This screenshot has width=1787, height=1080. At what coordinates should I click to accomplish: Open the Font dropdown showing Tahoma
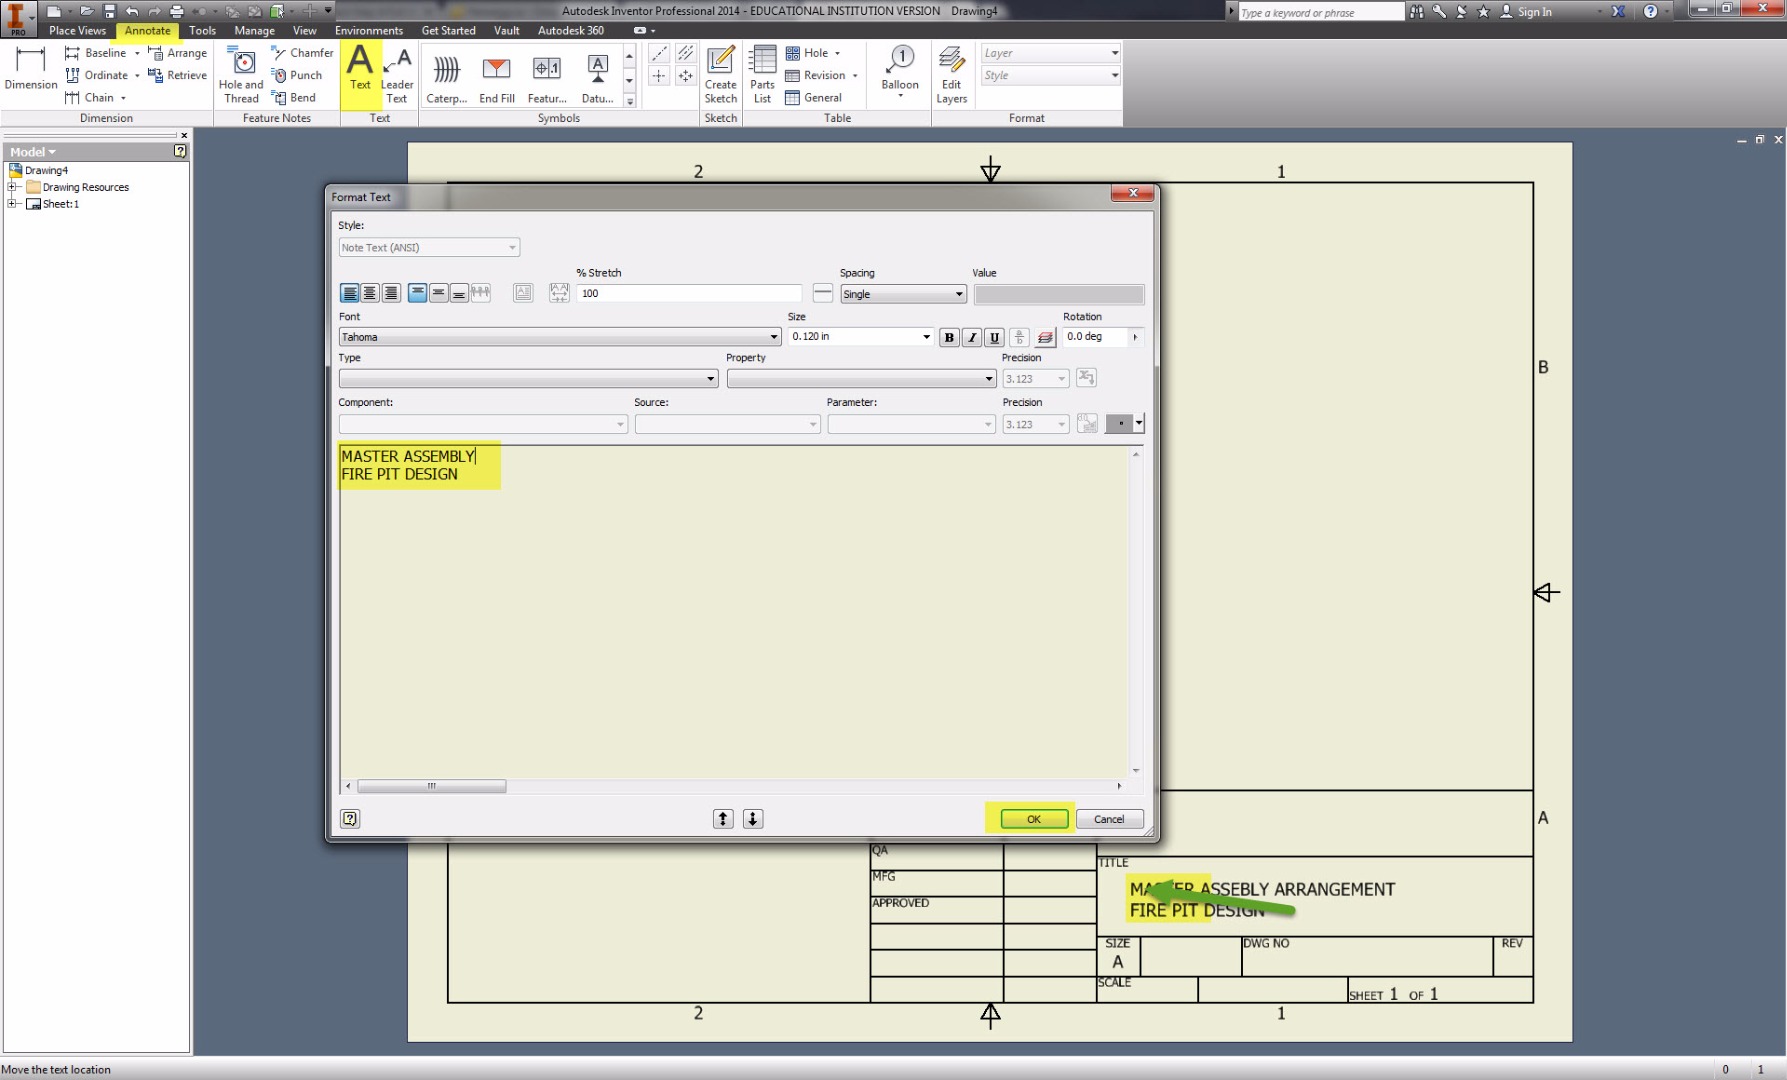559,337
